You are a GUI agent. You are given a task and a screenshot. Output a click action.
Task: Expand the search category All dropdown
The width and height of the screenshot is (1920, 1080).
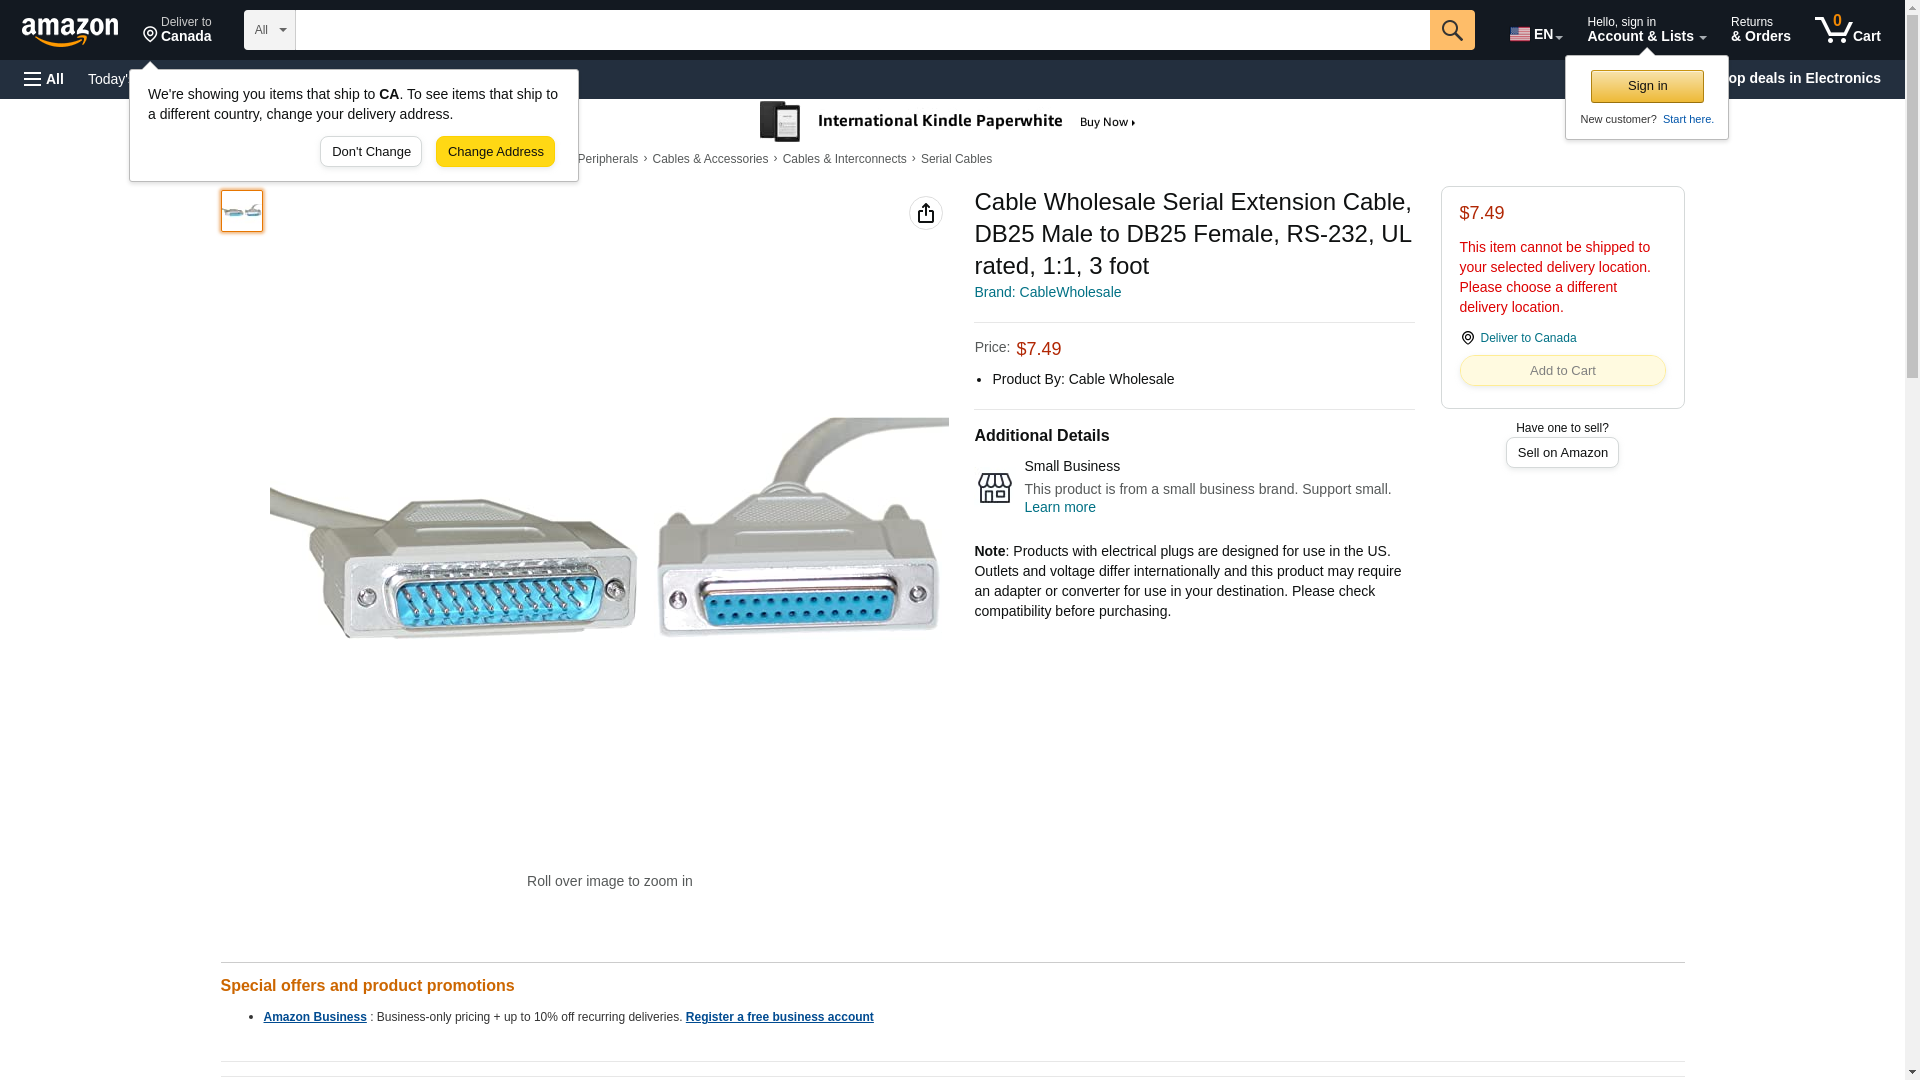(269, 30)
